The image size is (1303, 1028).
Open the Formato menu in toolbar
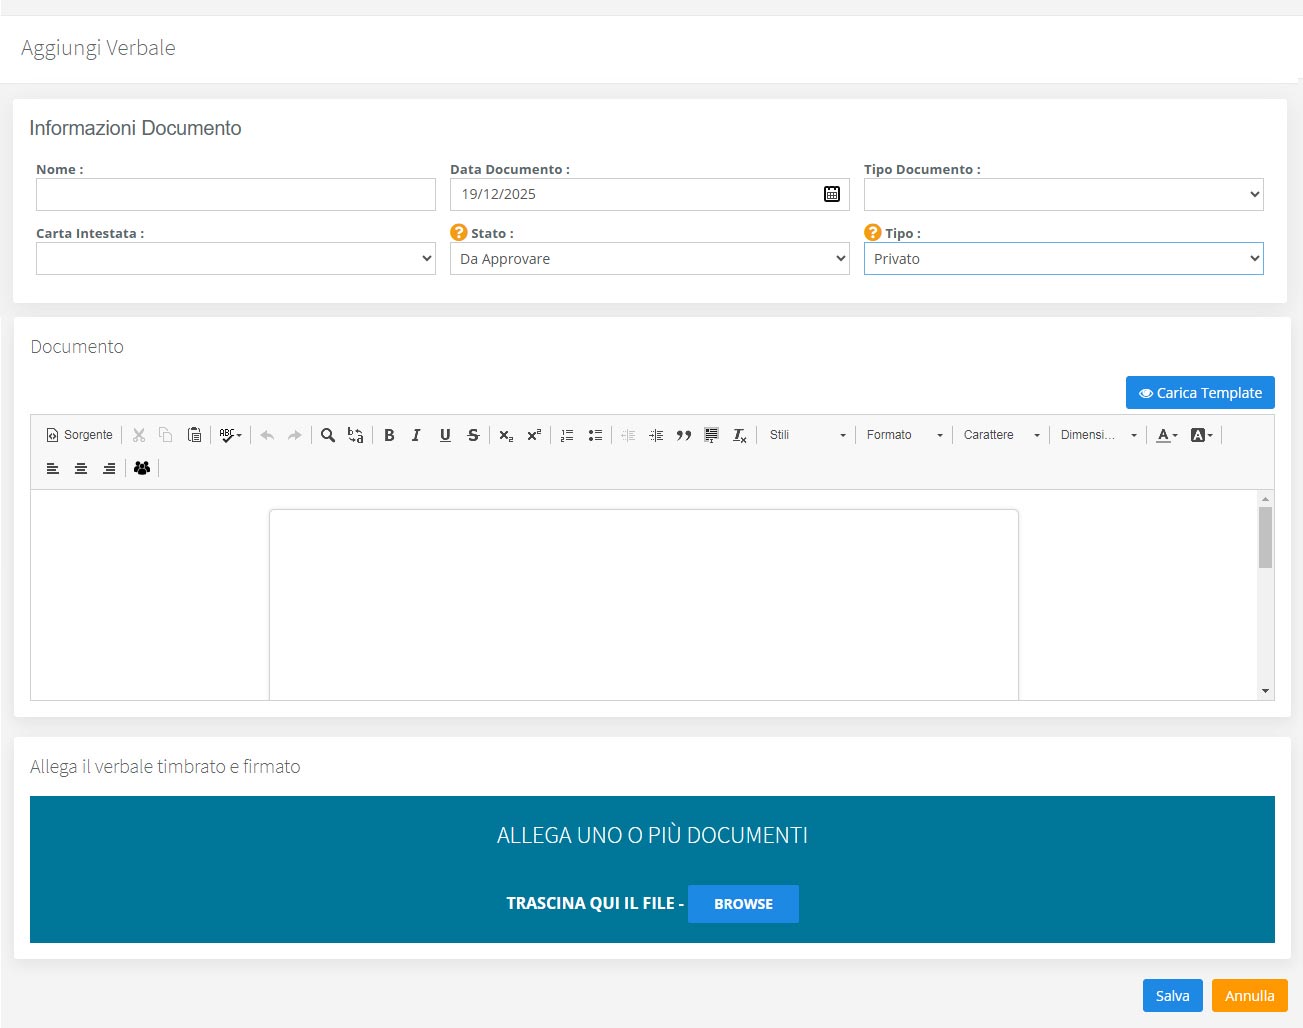click(x=904, y=435)
